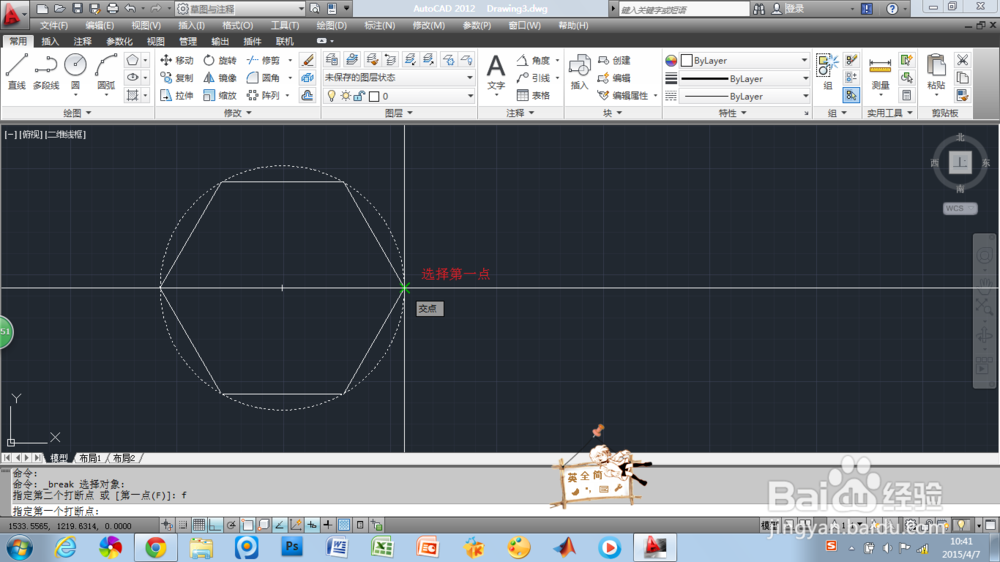The height and width of the screenshot is (562, 1000).
Task: Click the Save icon in quick access toolbar
Action: pyautogui.click(x=77, y=8)
